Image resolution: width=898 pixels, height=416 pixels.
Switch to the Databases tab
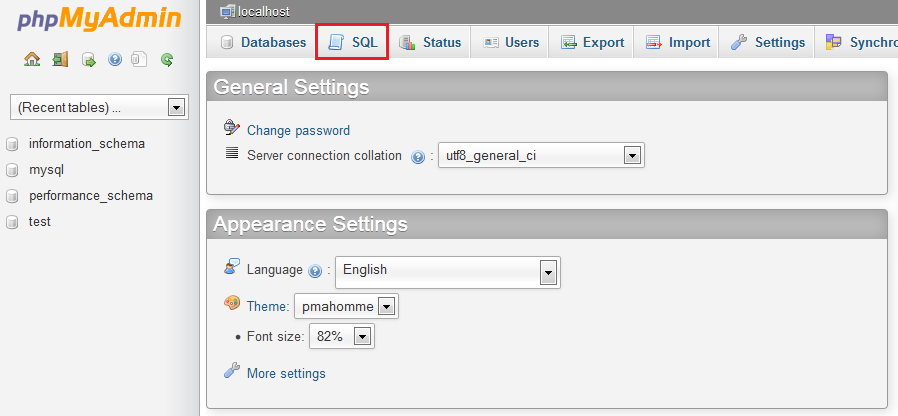coord(263,42)
